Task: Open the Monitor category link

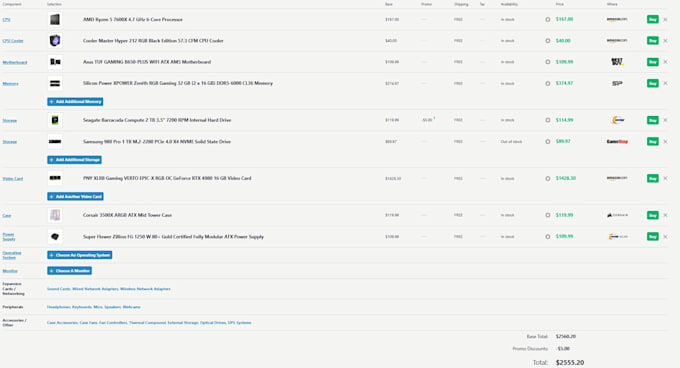Action: 10,271
